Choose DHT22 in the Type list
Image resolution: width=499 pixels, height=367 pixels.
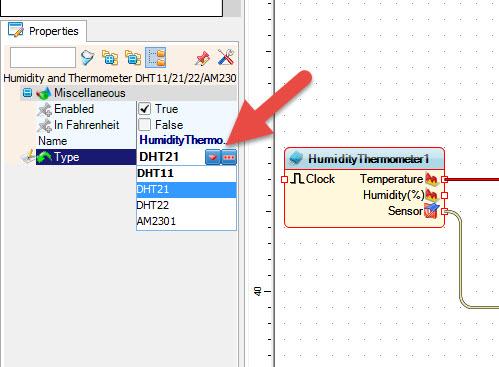(x=186, y=205)
